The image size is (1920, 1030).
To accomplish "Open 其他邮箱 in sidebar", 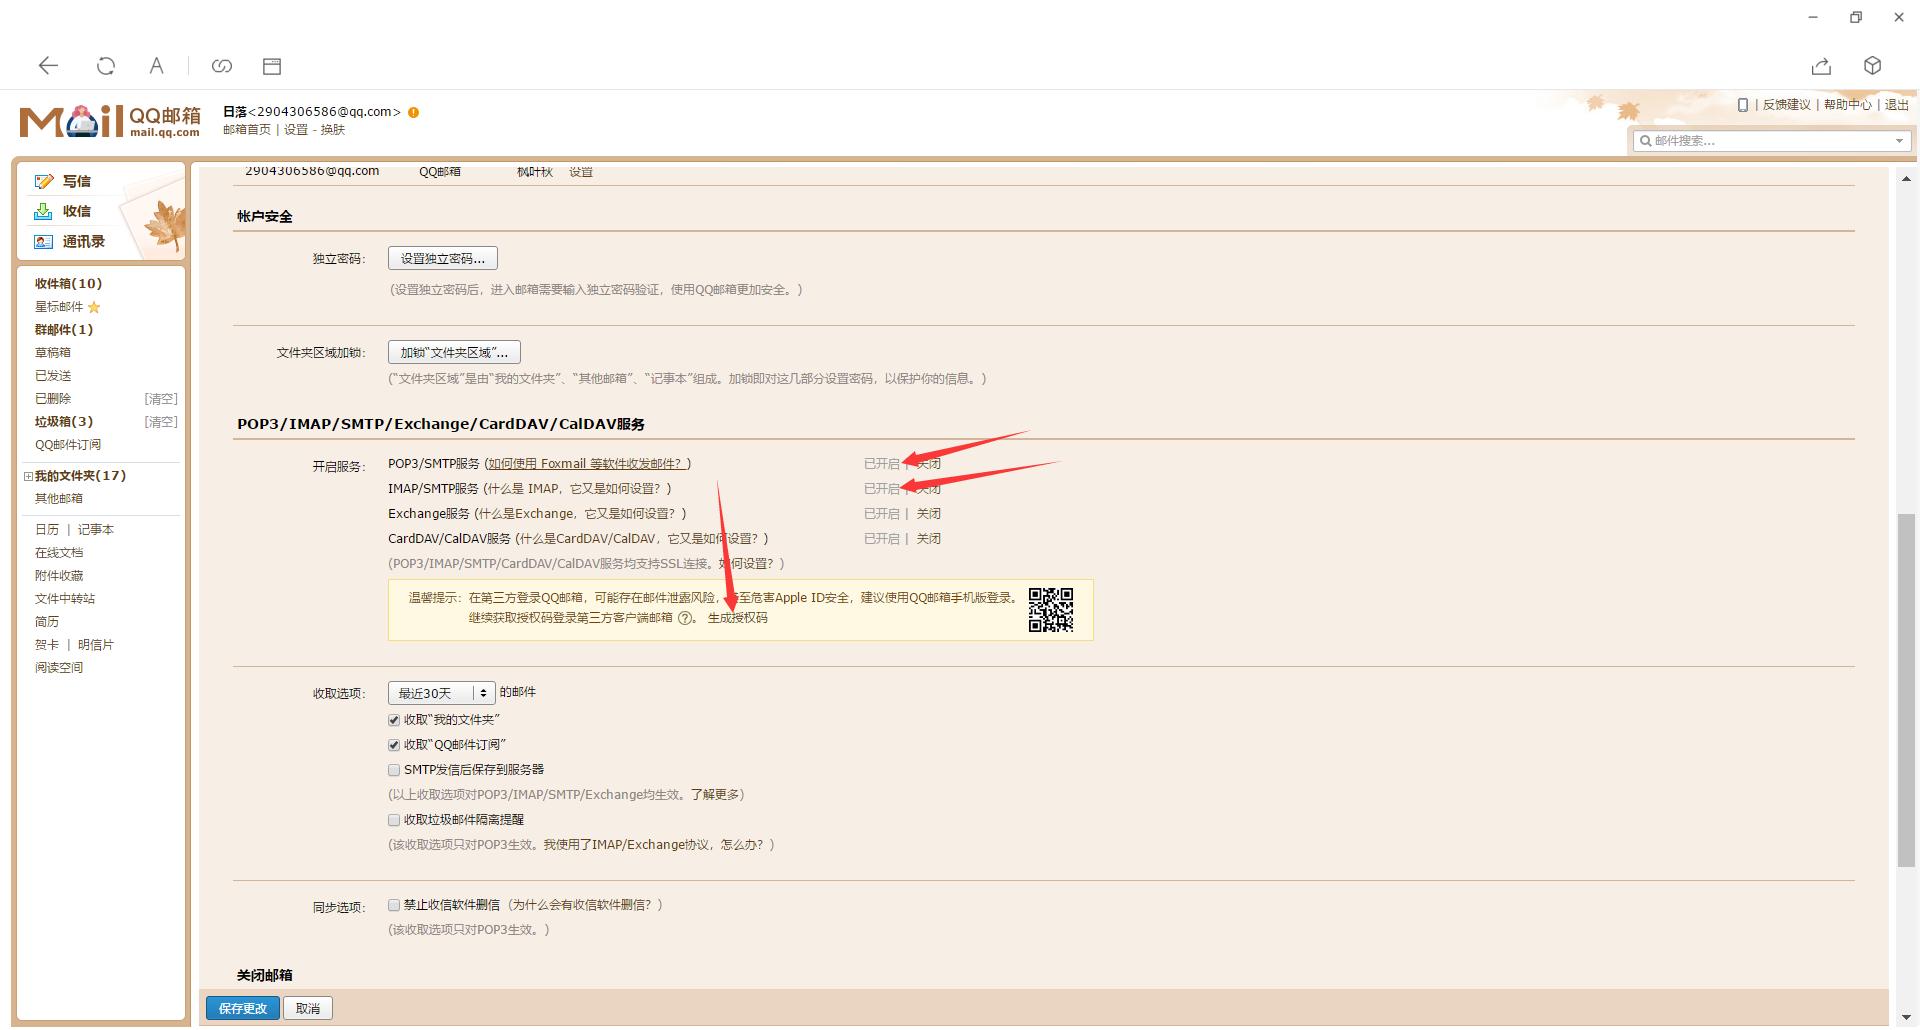I will pos(59,499).
